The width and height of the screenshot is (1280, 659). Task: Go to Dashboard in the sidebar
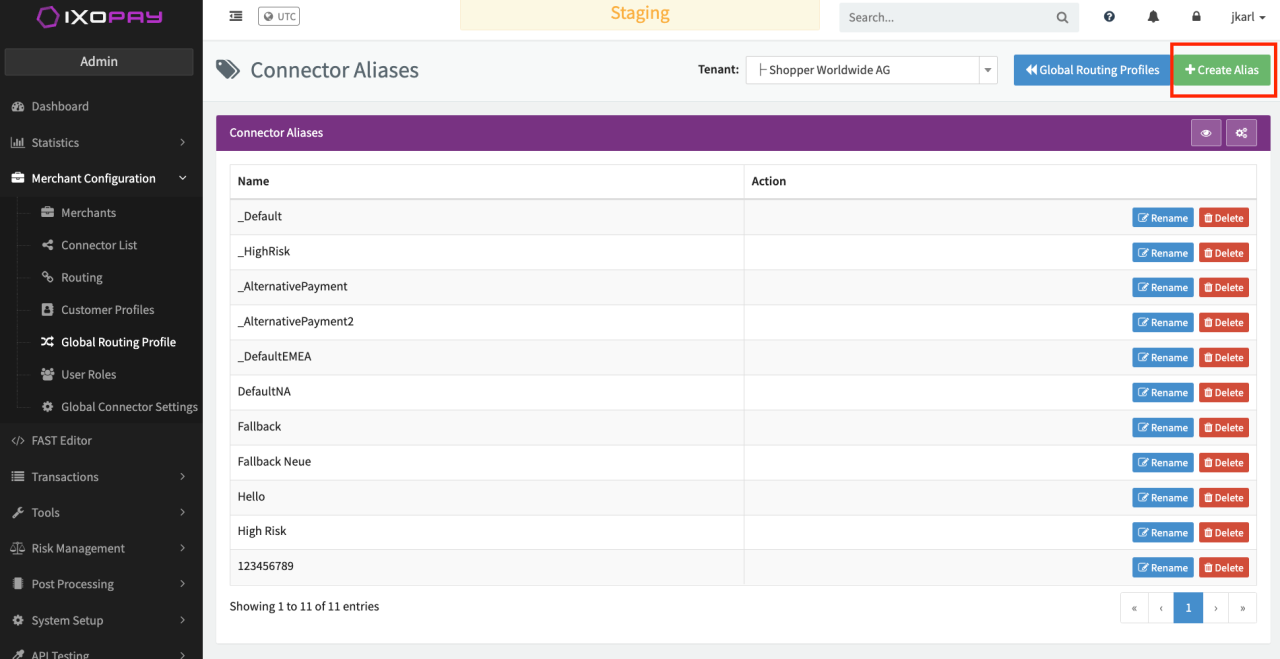coord(60,107)
